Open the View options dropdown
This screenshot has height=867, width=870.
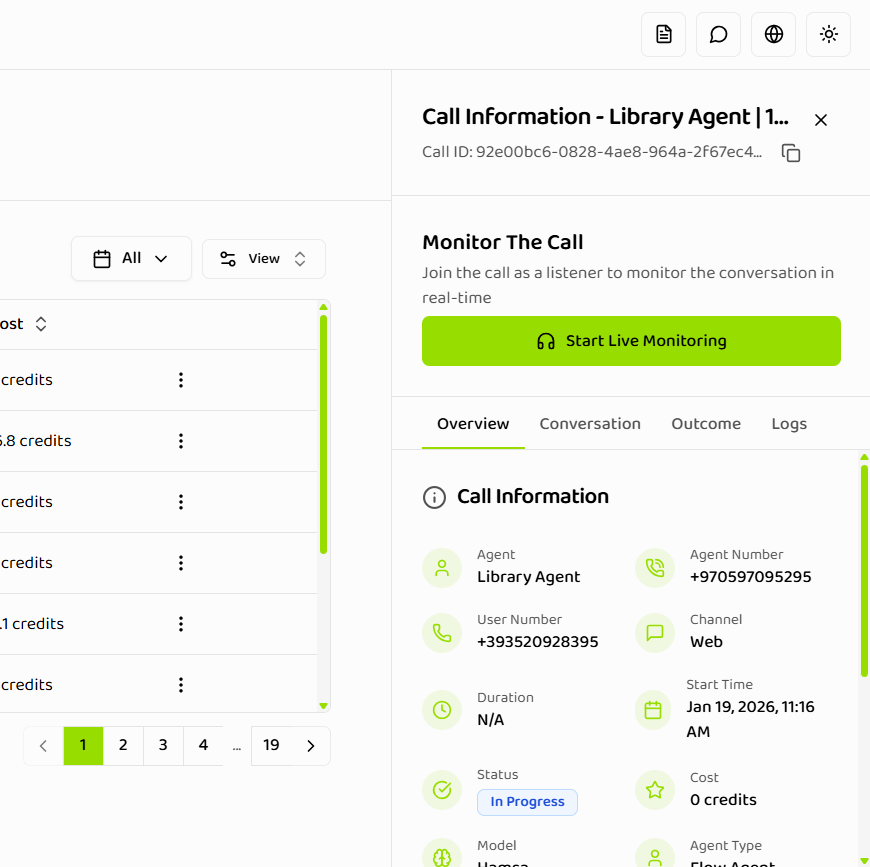[x=263, y=258]
